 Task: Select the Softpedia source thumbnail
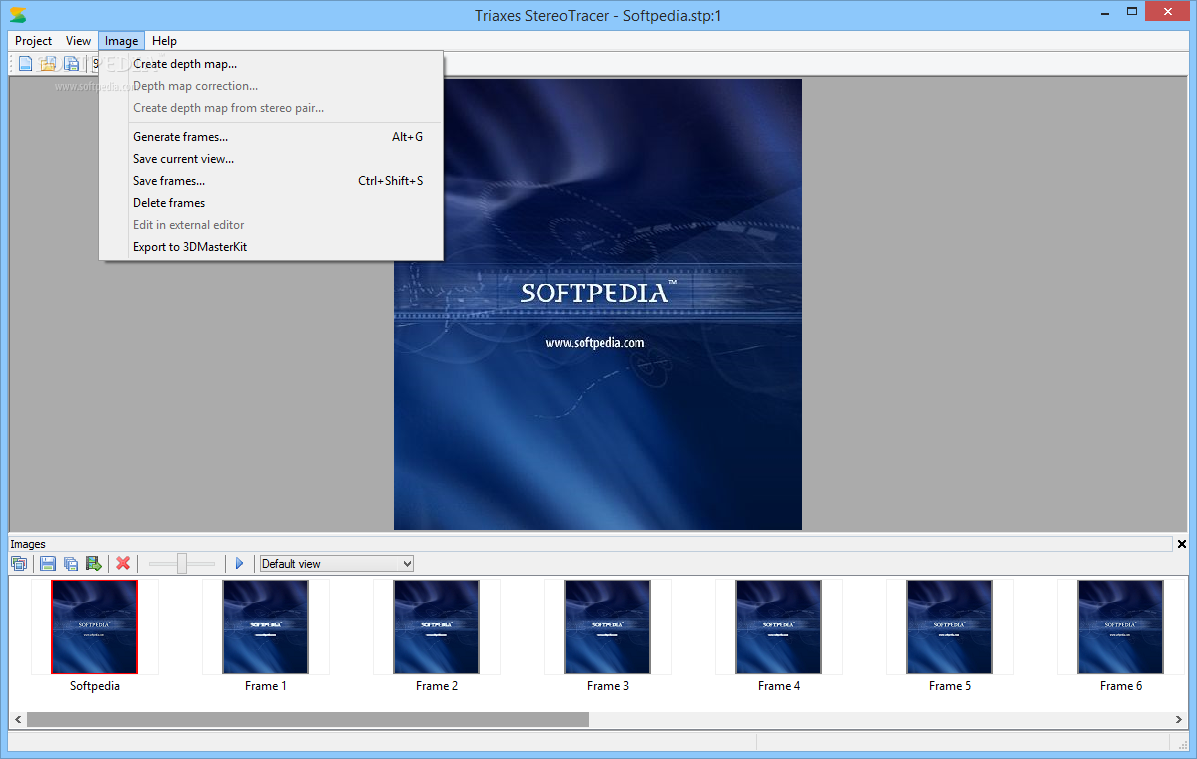tap(95, 627)
